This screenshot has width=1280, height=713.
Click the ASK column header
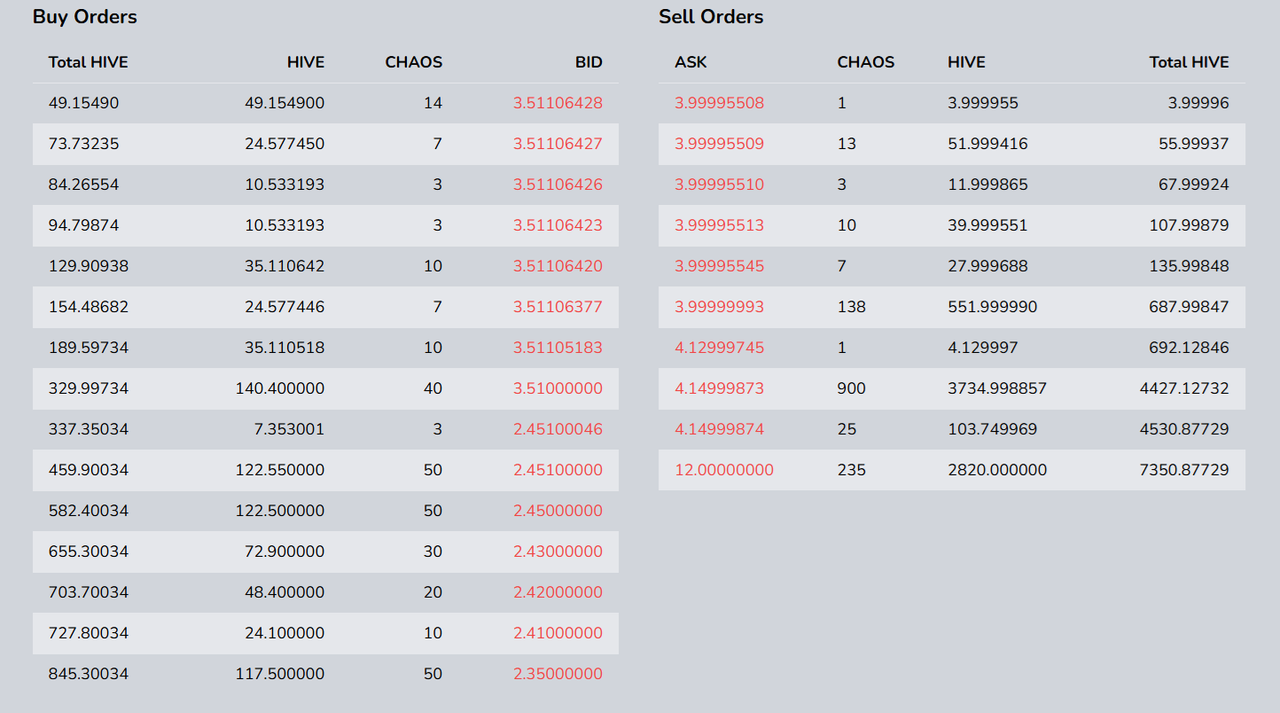click(690, 62)
